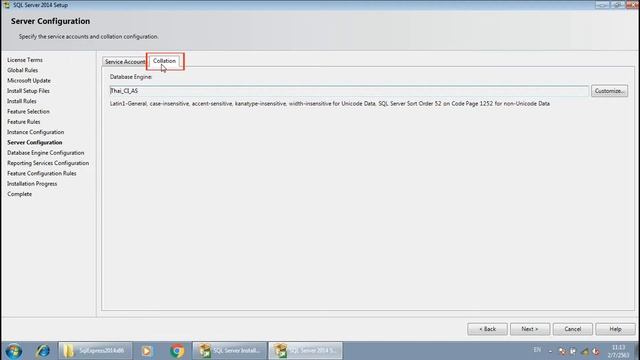Select Feature Selection step

tap(28, 111)
